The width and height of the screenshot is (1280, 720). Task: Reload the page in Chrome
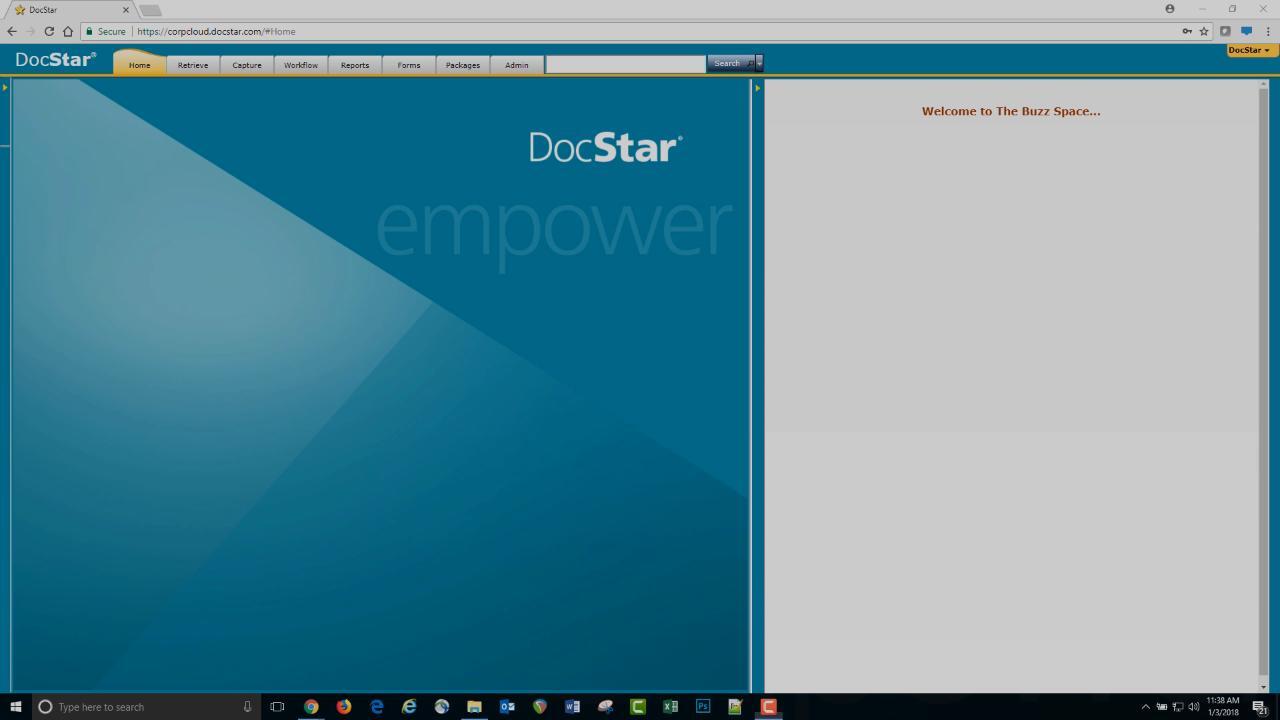click(x=49, y=31)
